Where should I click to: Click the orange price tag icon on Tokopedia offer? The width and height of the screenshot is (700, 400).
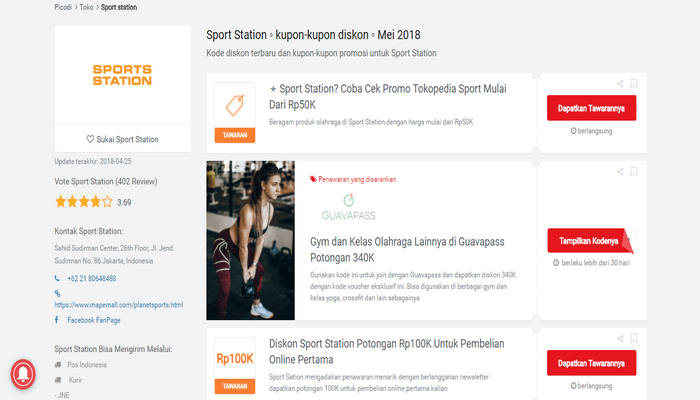tap(235, 105)
